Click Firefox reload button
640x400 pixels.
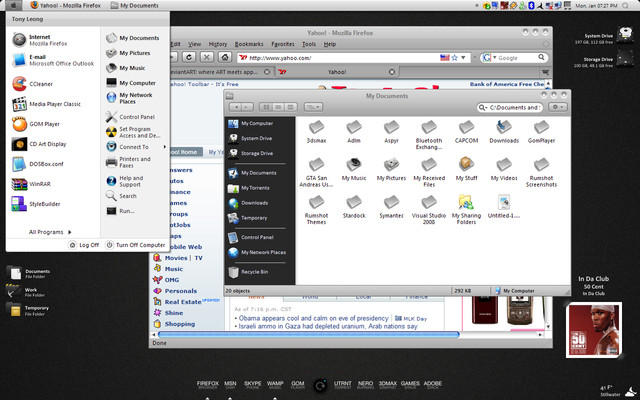tap(189, 58)
